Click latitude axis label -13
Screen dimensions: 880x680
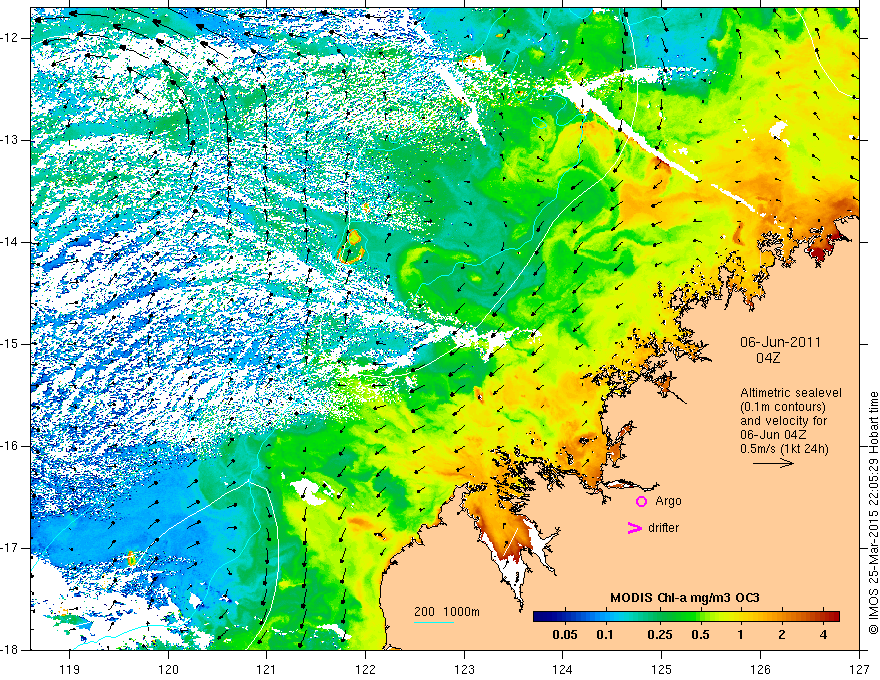(x=11, y=140)
